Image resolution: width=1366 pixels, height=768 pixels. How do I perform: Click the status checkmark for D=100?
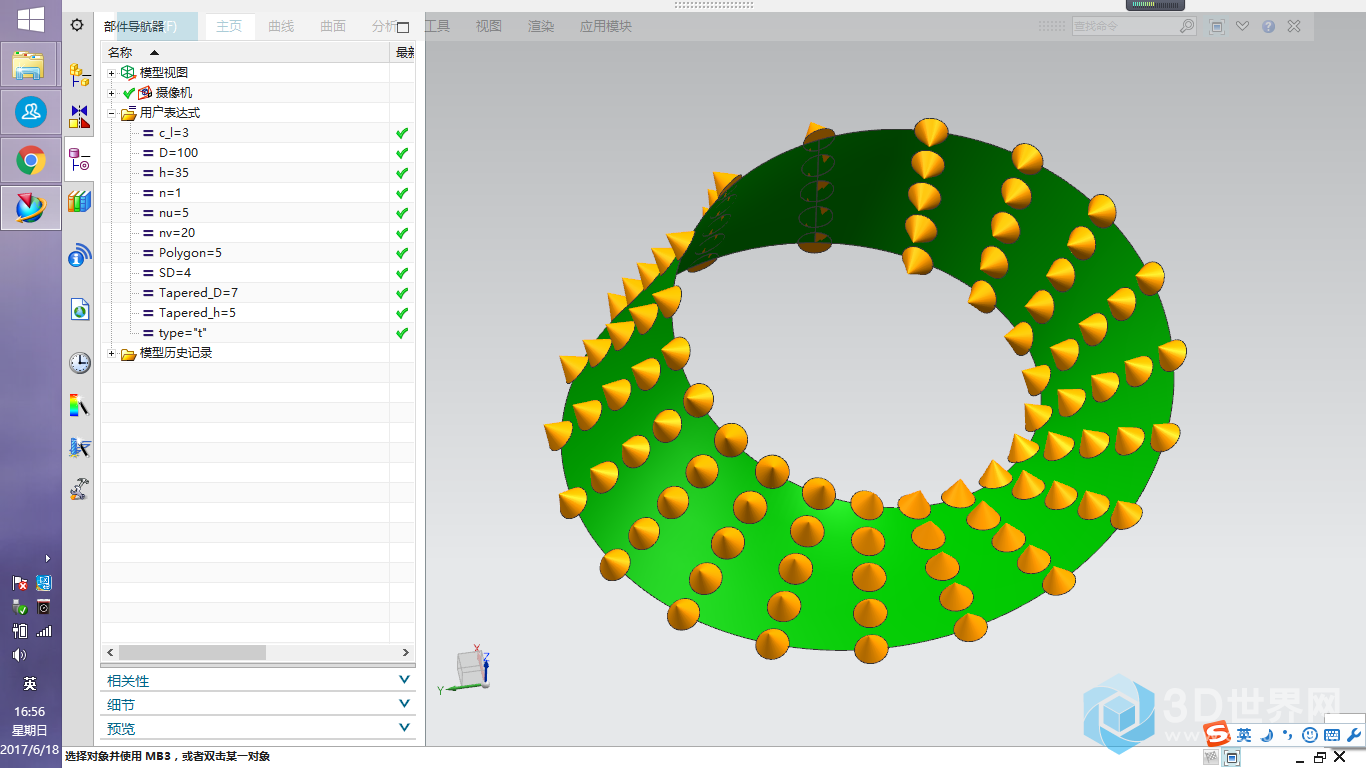[402, 153]
